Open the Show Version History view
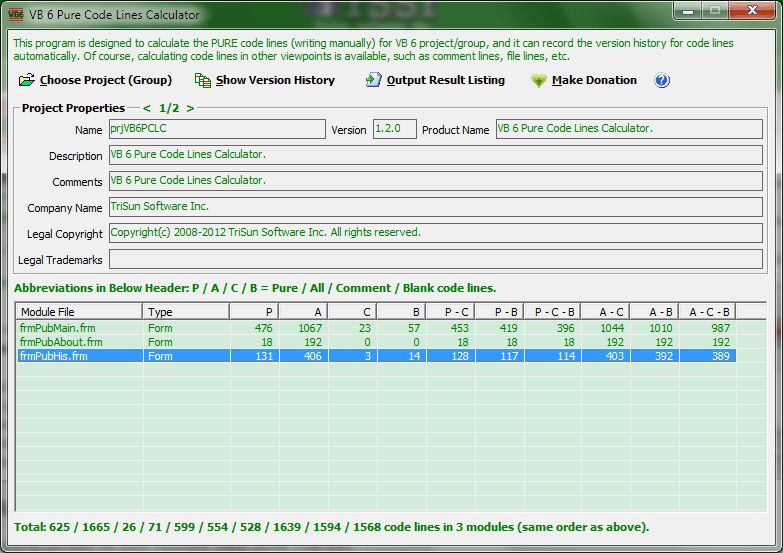This screenshot has height=553, width=783. [x=275, y=80]
